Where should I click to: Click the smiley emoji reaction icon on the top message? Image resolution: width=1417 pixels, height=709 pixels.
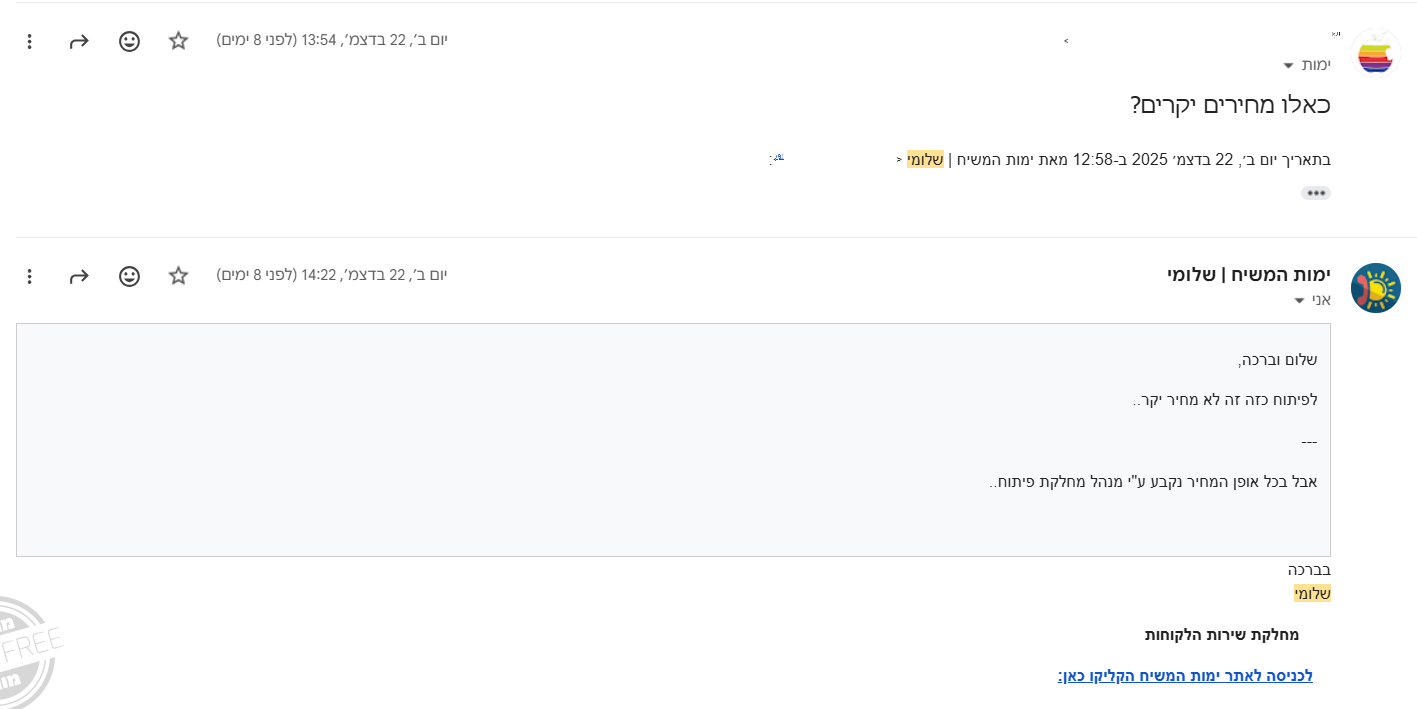point(129,41)
